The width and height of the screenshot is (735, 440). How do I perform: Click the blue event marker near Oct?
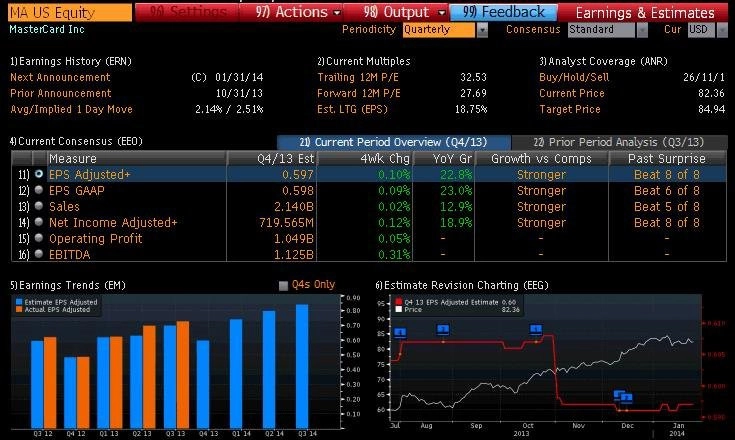536,329
